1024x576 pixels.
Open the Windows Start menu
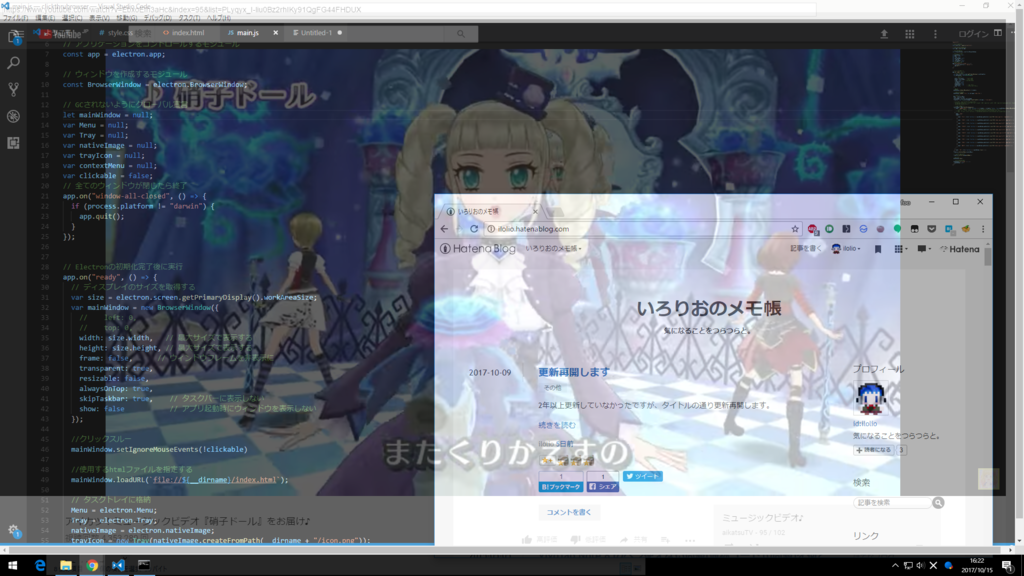point(12,566)
